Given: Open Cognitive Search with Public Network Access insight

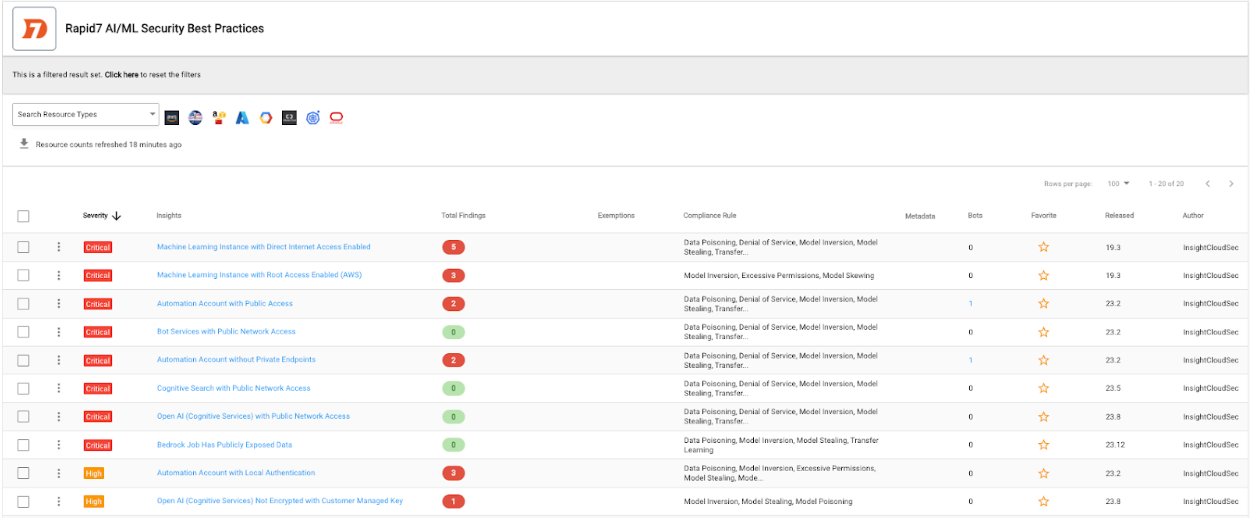Looking at the screenshot, I should [x=233, y=388].
